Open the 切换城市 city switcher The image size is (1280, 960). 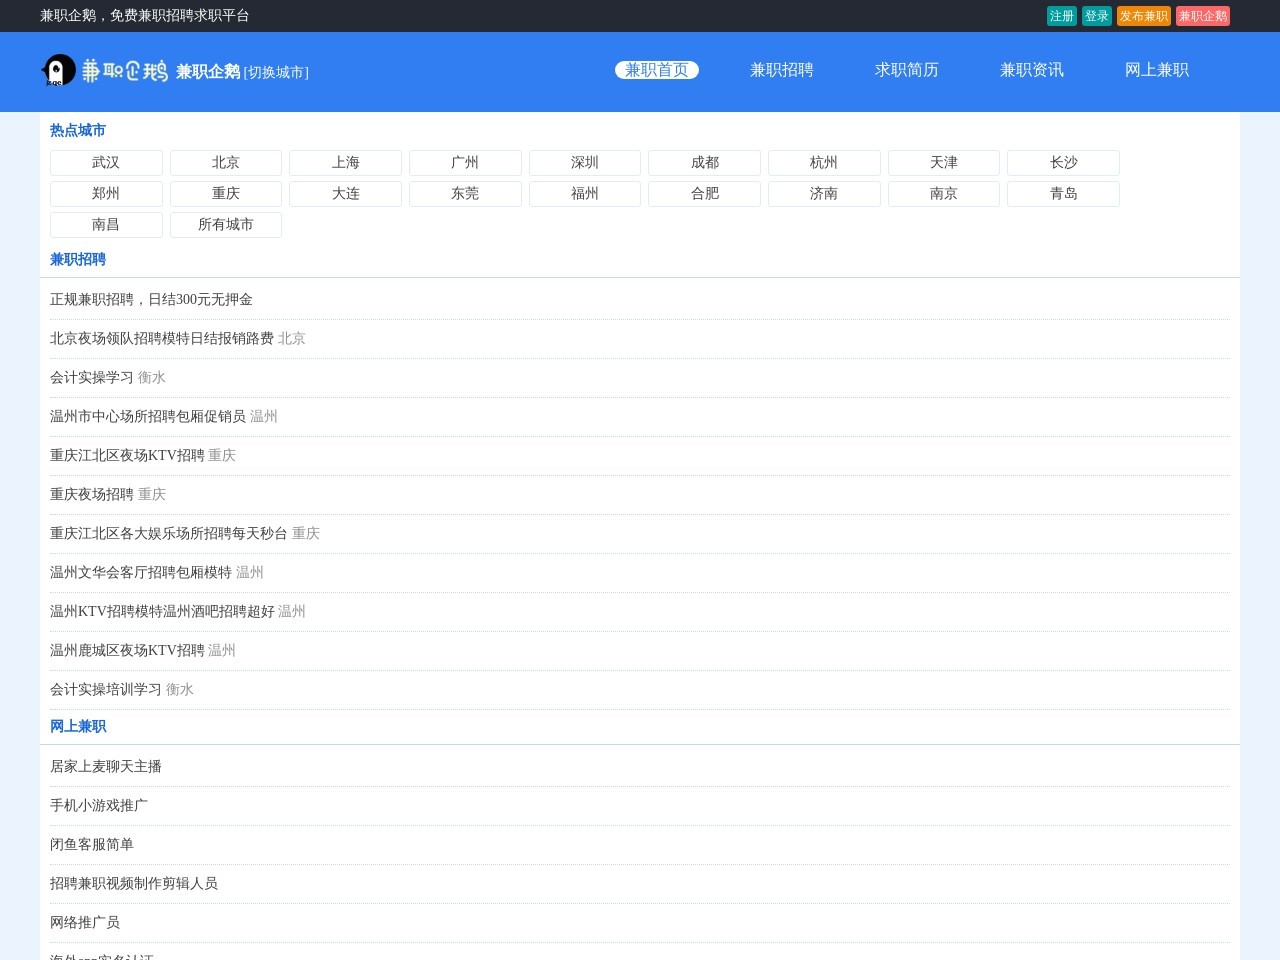click(x=275, y=72)
